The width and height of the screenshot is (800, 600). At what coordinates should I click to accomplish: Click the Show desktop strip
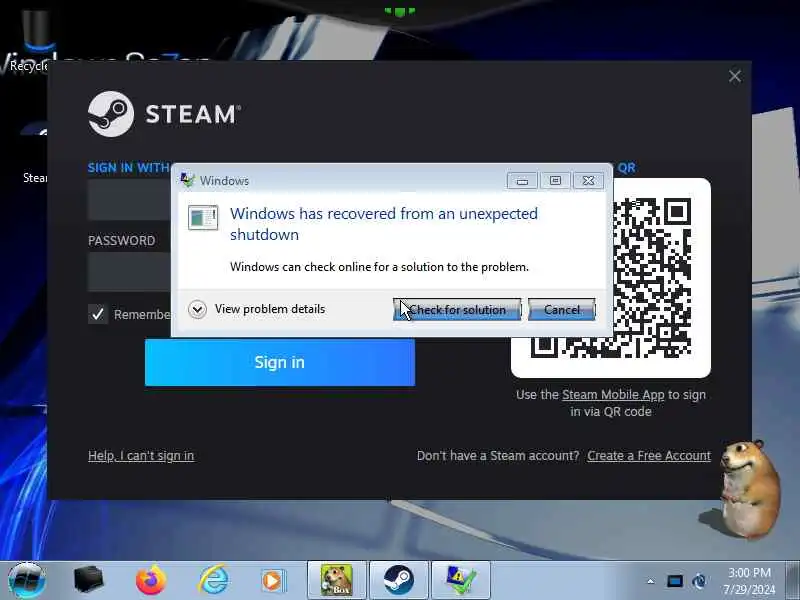pyautogui.click(x=792, y=580)
